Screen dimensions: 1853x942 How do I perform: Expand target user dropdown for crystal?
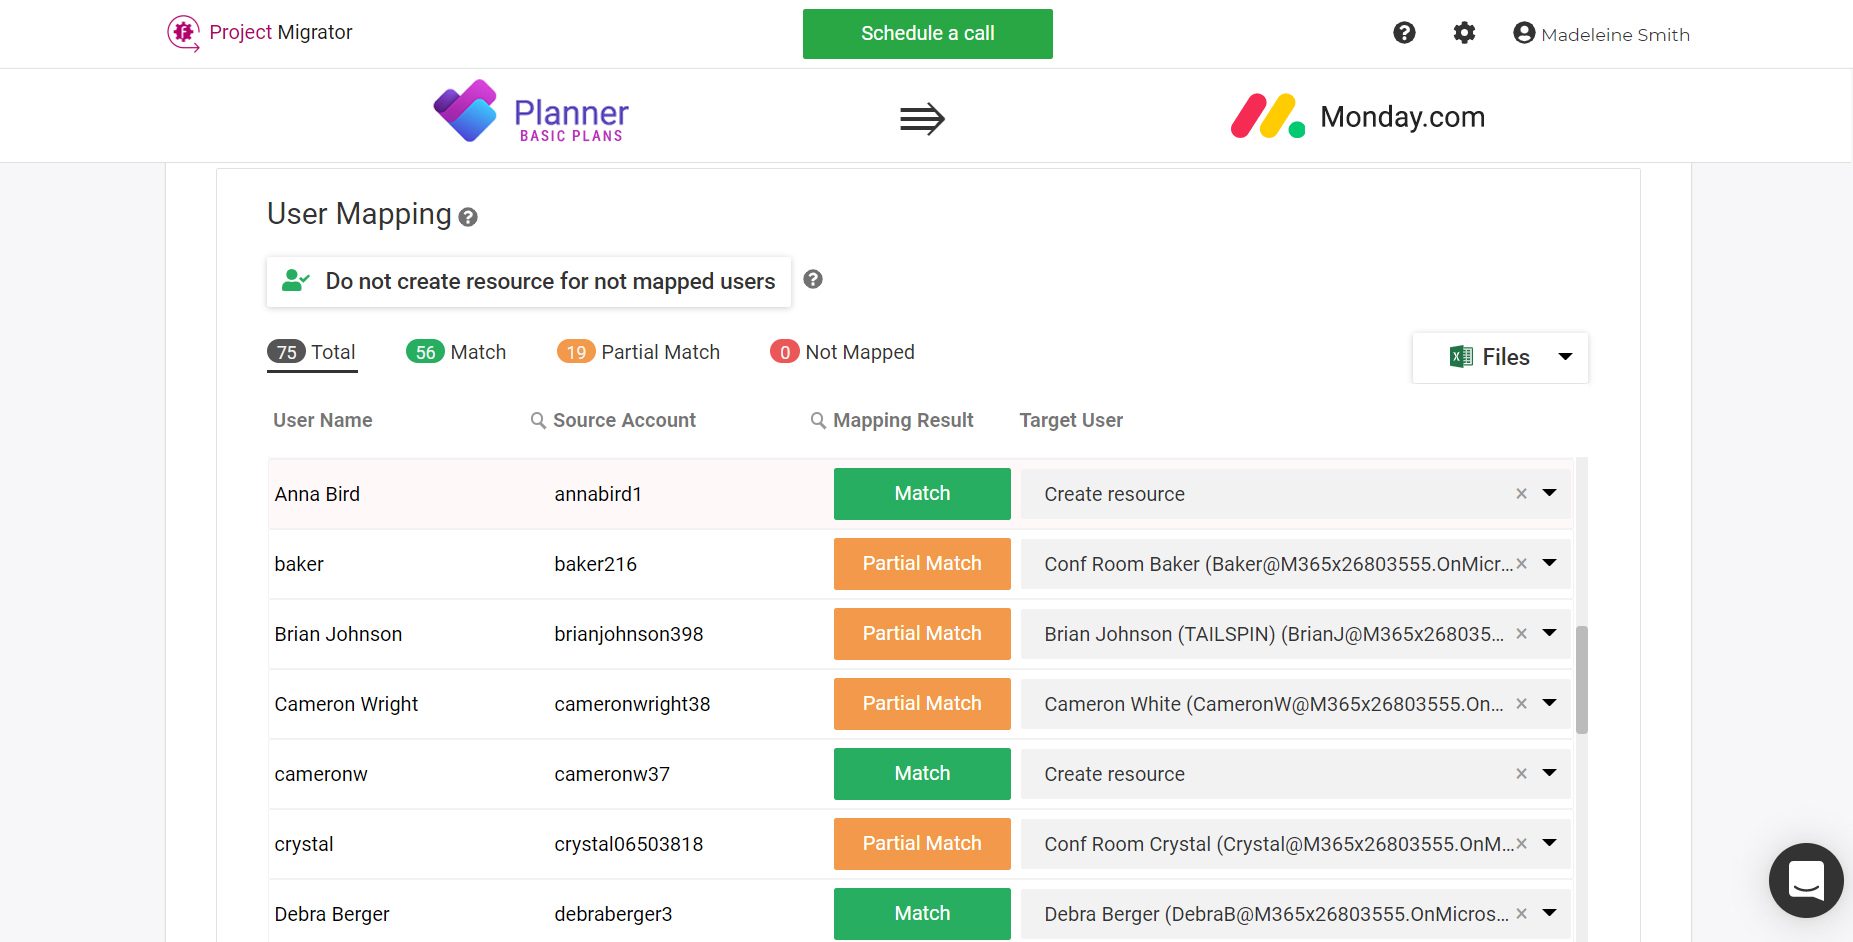click(1549, 843)
